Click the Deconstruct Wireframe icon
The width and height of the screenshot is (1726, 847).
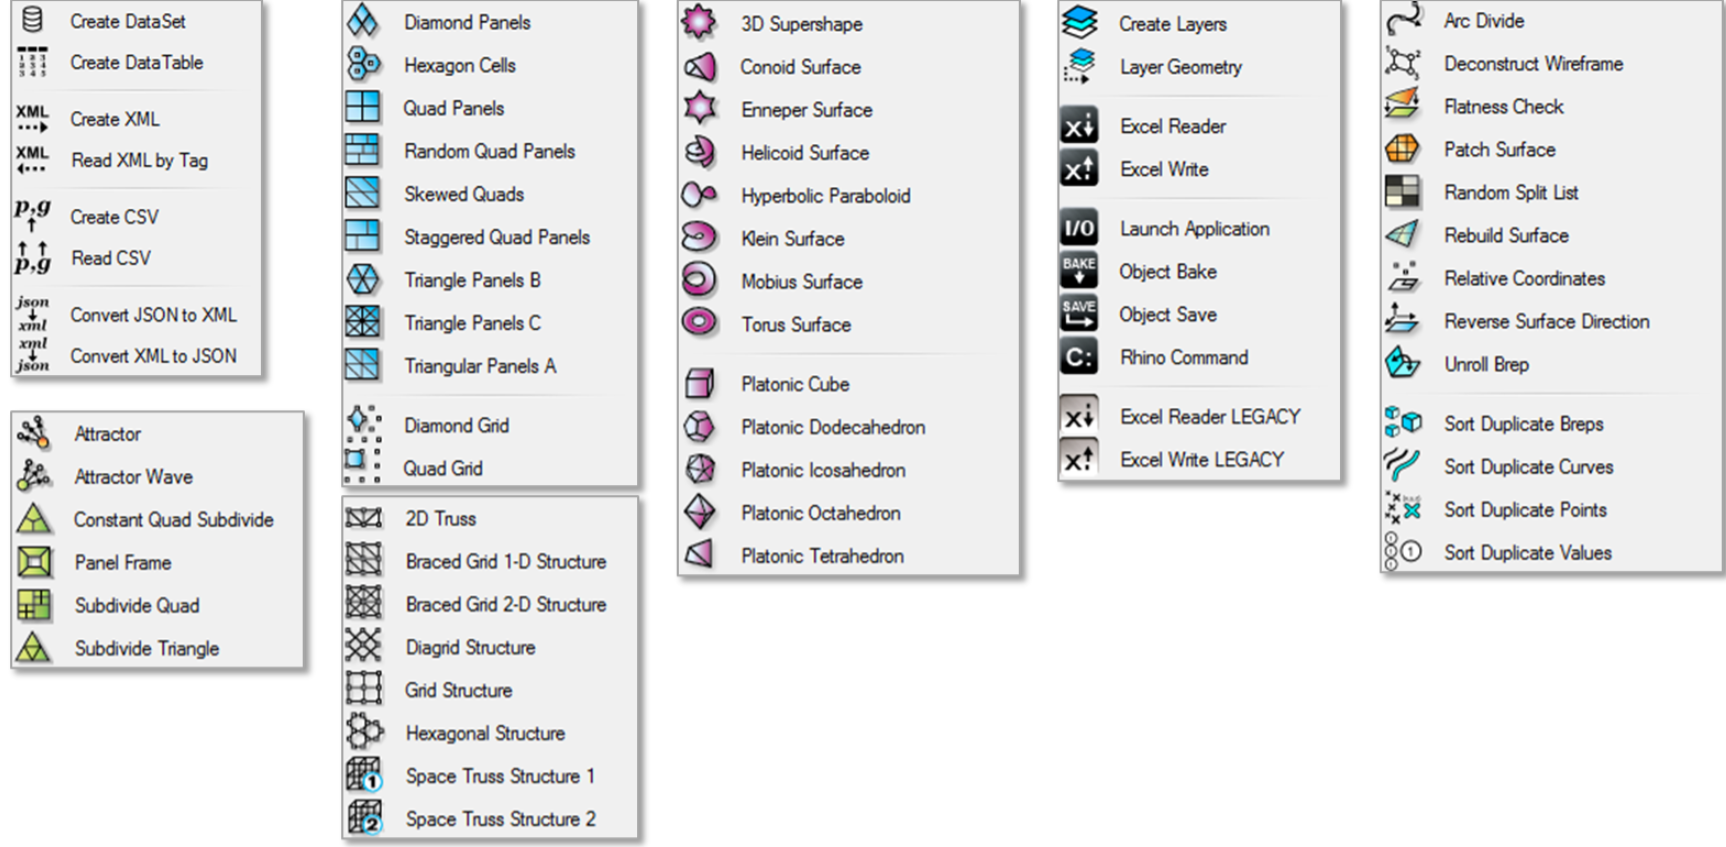pos(1403,63)
